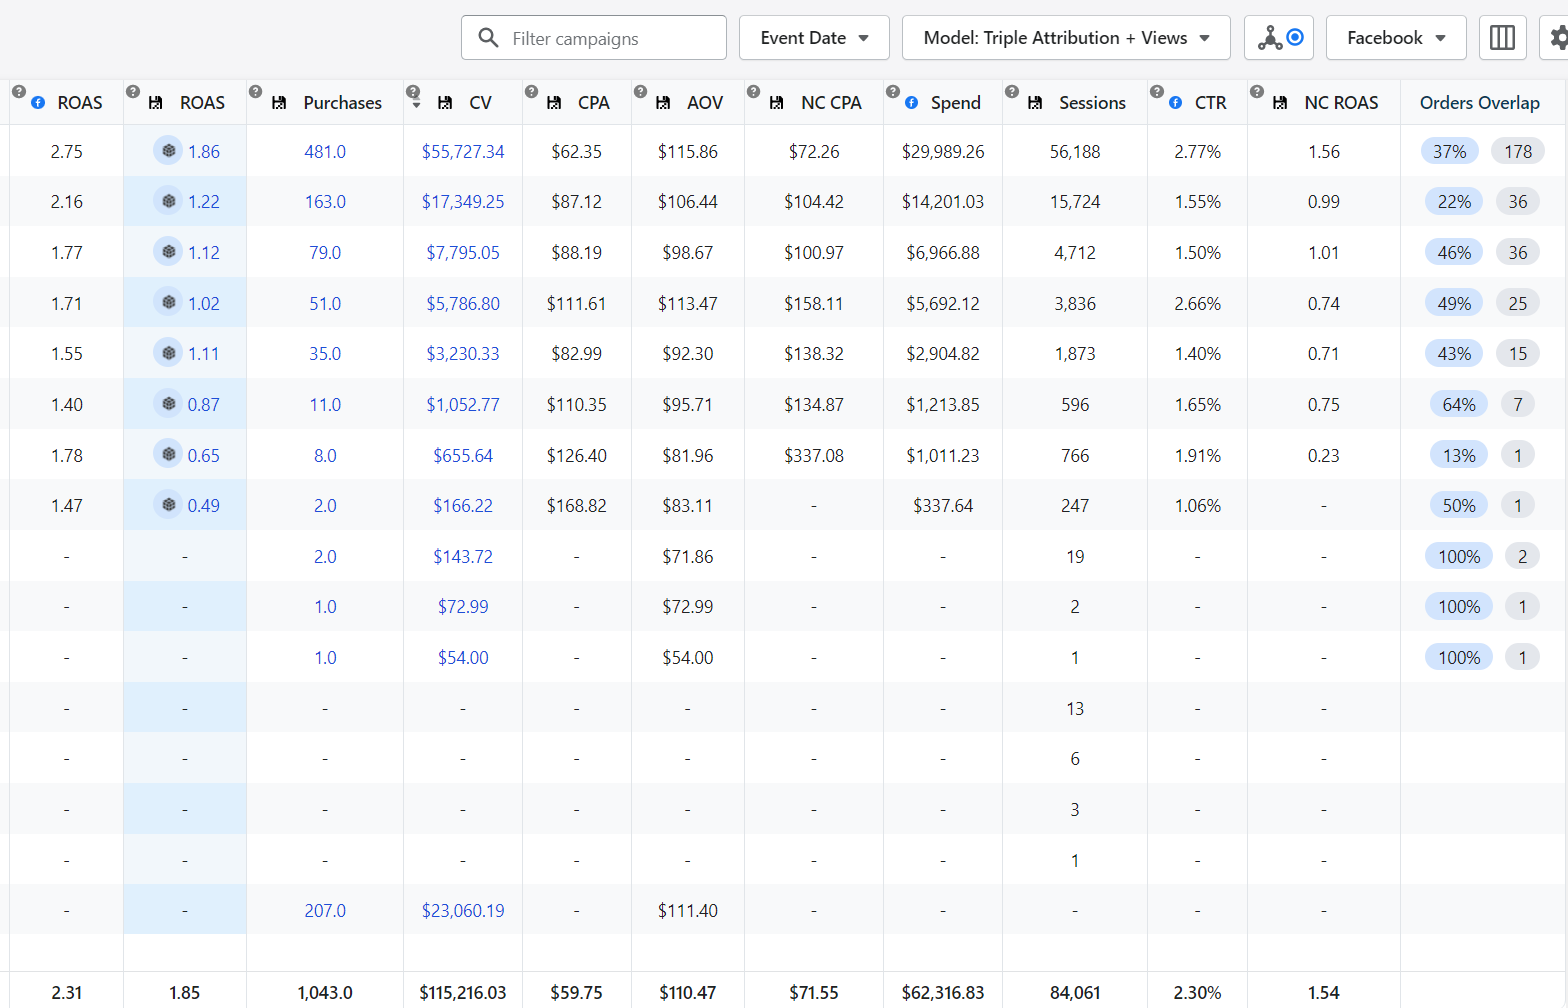This screenshot has width=1568, height=1008.
Task: Open the 481.0 purchases link
Action: pos(325,152)
